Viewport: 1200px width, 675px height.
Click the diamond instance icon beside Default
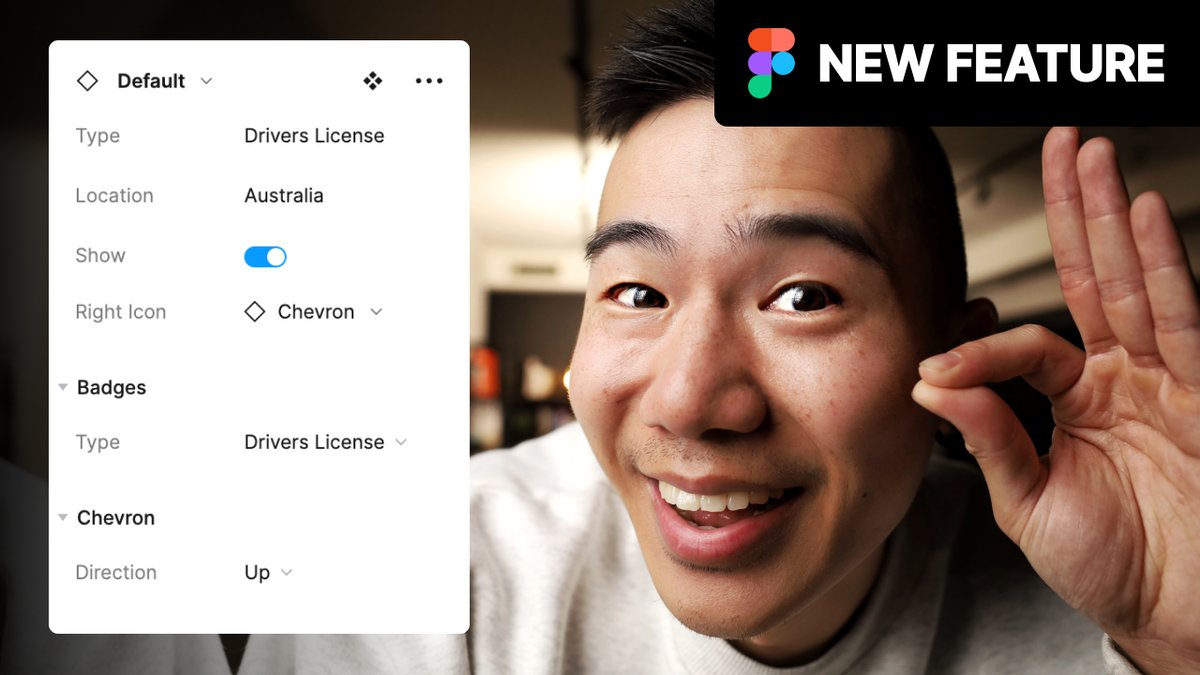(87, 81)
